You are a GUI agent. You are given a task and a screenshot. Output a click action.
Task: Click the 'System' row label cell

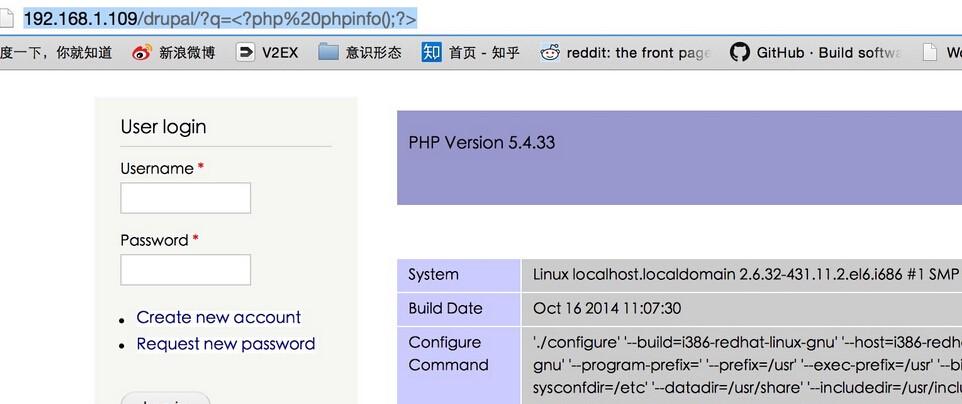(x=458, y=274)
